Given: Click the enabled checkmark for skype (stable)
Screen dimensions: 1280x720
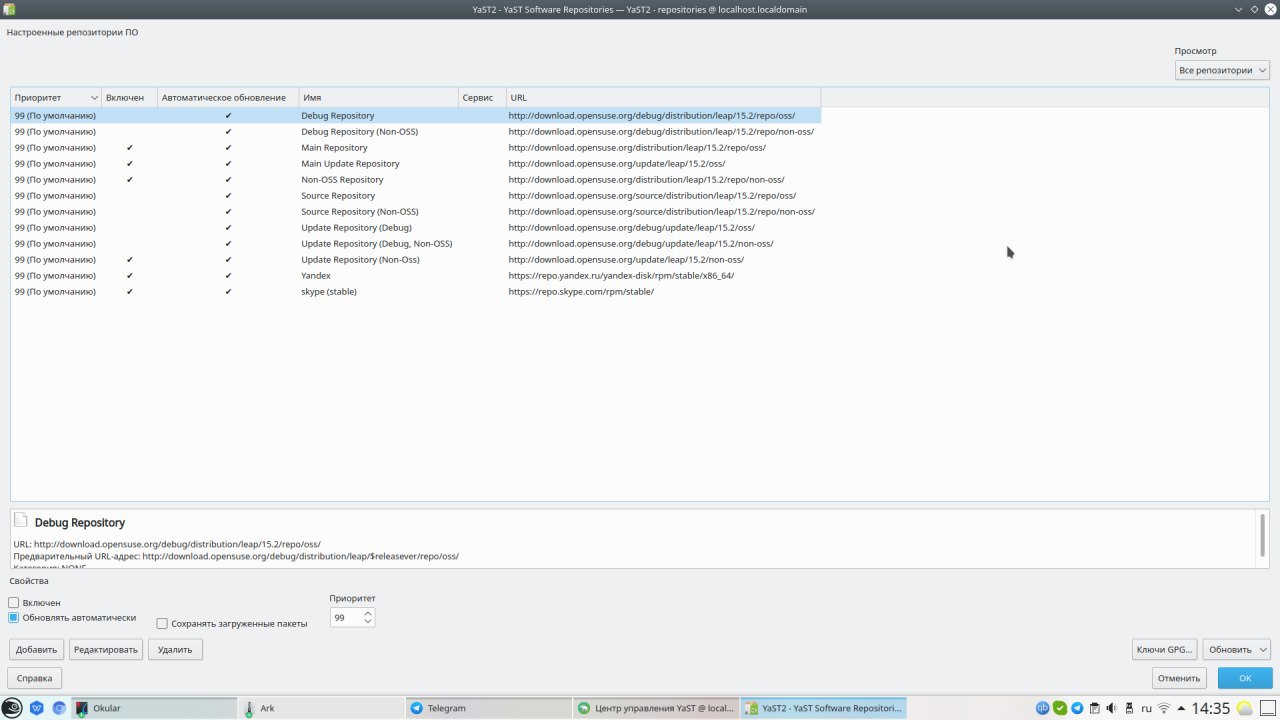Looking at the screenshot, I should pyautogui.click(x=130, y=292).
